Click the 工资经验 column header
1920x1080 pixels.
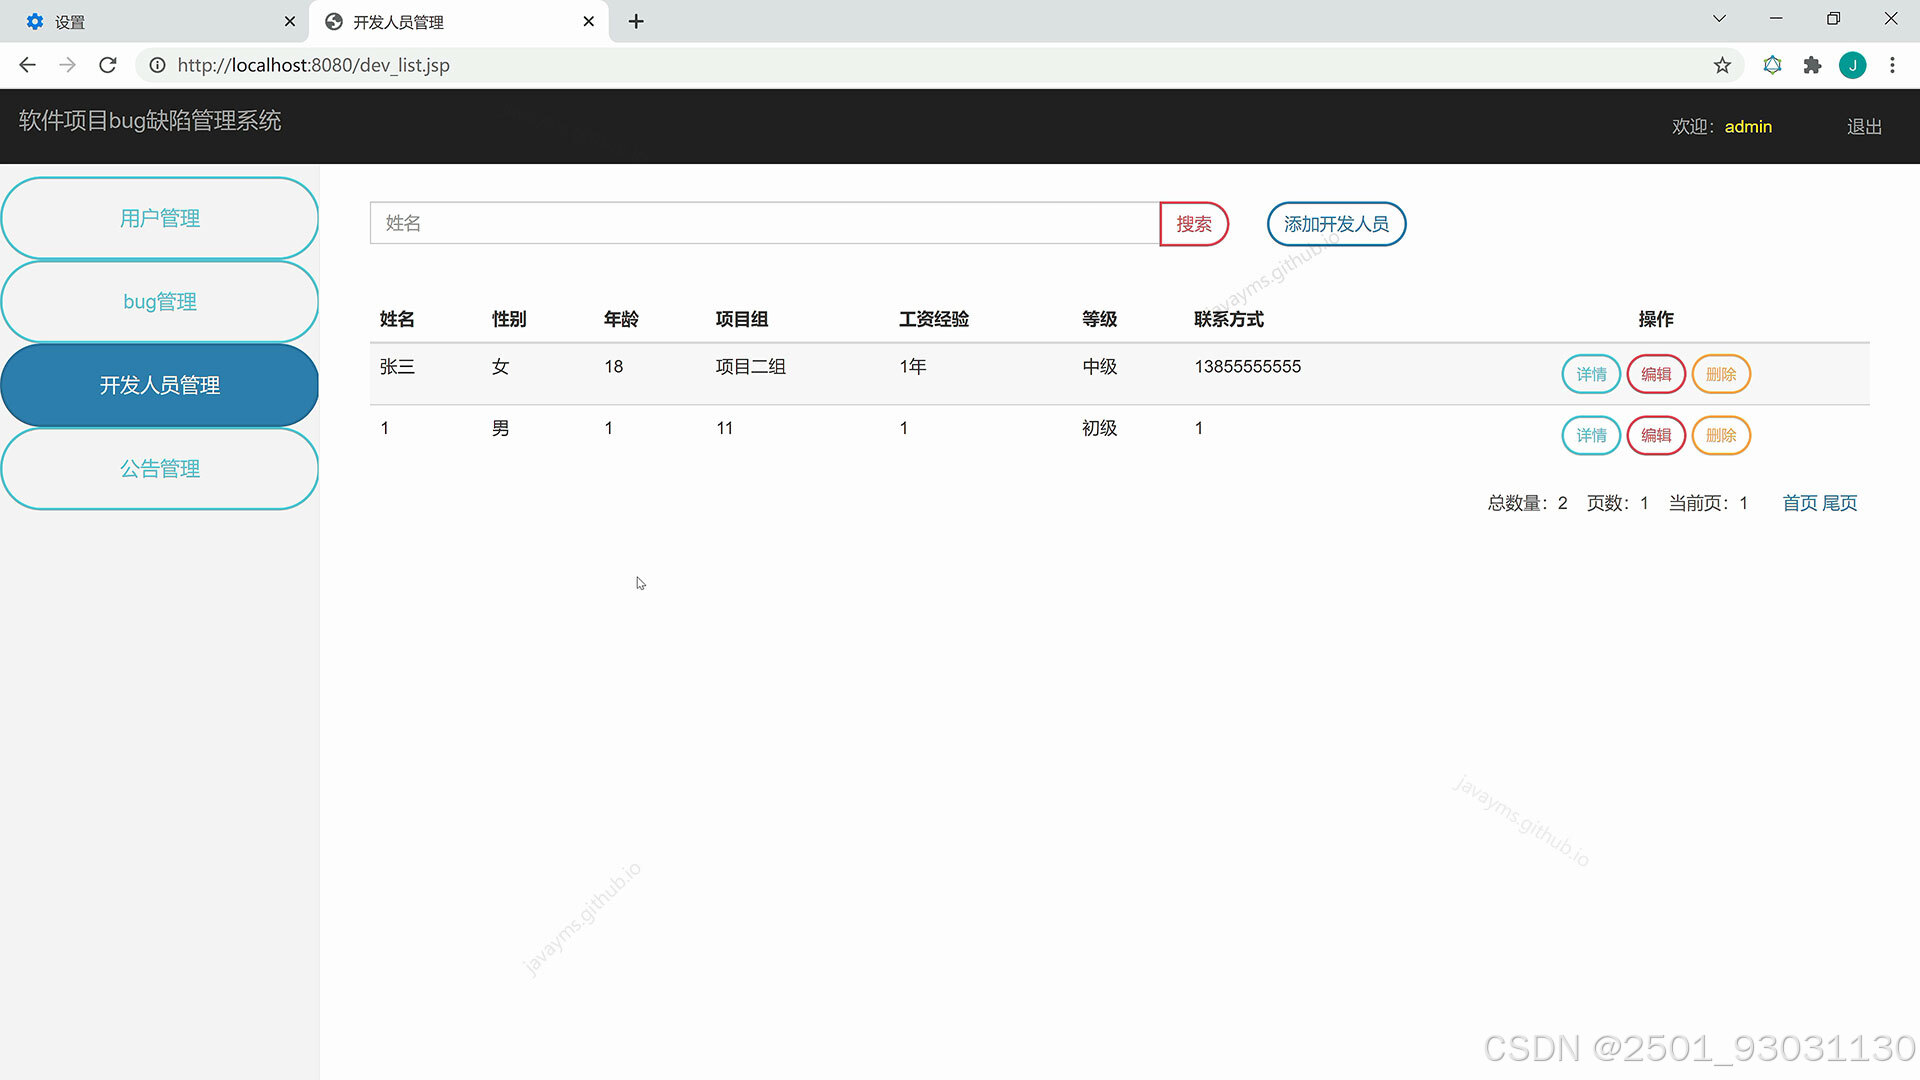pos(934,319)
